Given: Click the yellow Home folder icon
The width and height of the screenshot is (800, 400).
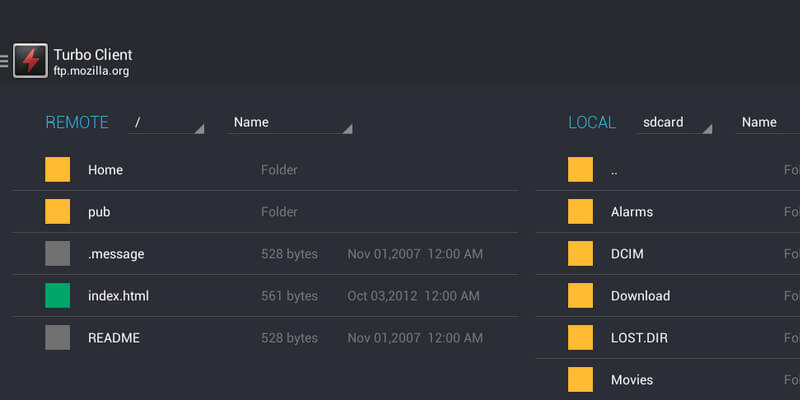Looking at the screenshot, I should 57,170.
